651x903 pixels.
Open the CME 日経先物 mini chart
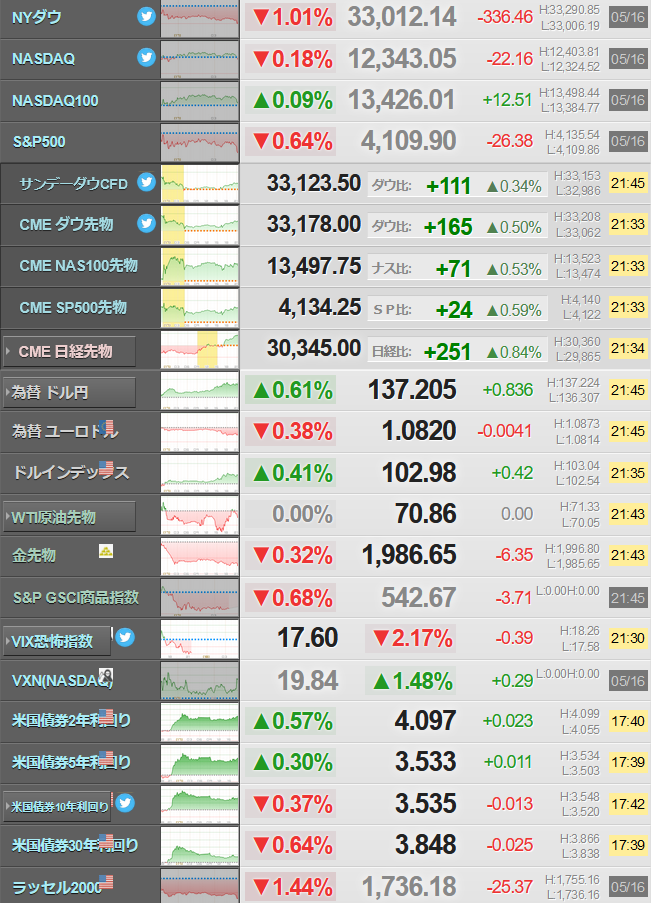tap(199, 350)
